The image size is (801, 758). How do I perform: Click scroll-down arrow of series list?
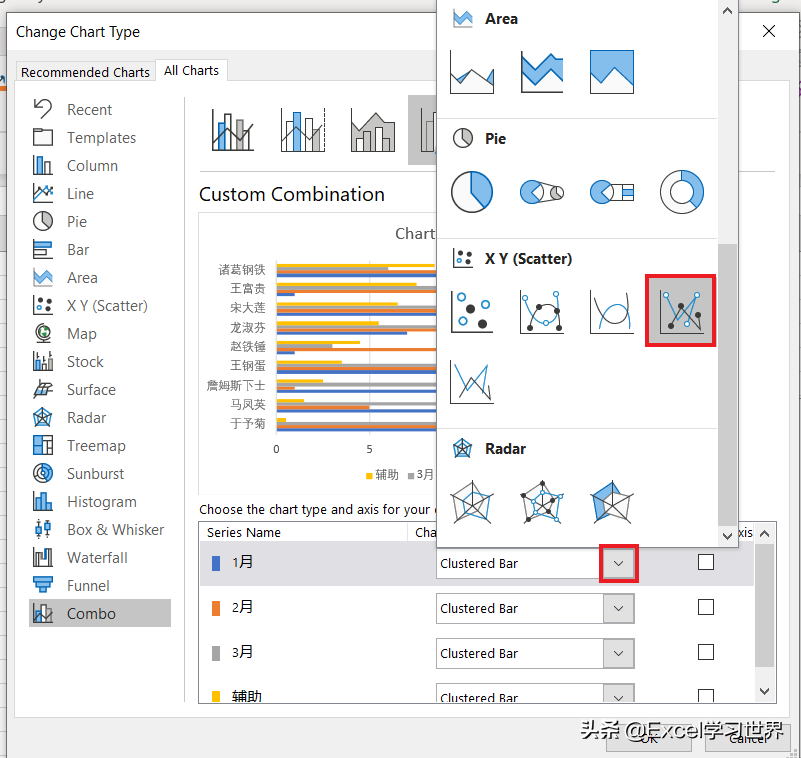pos(764,691)
